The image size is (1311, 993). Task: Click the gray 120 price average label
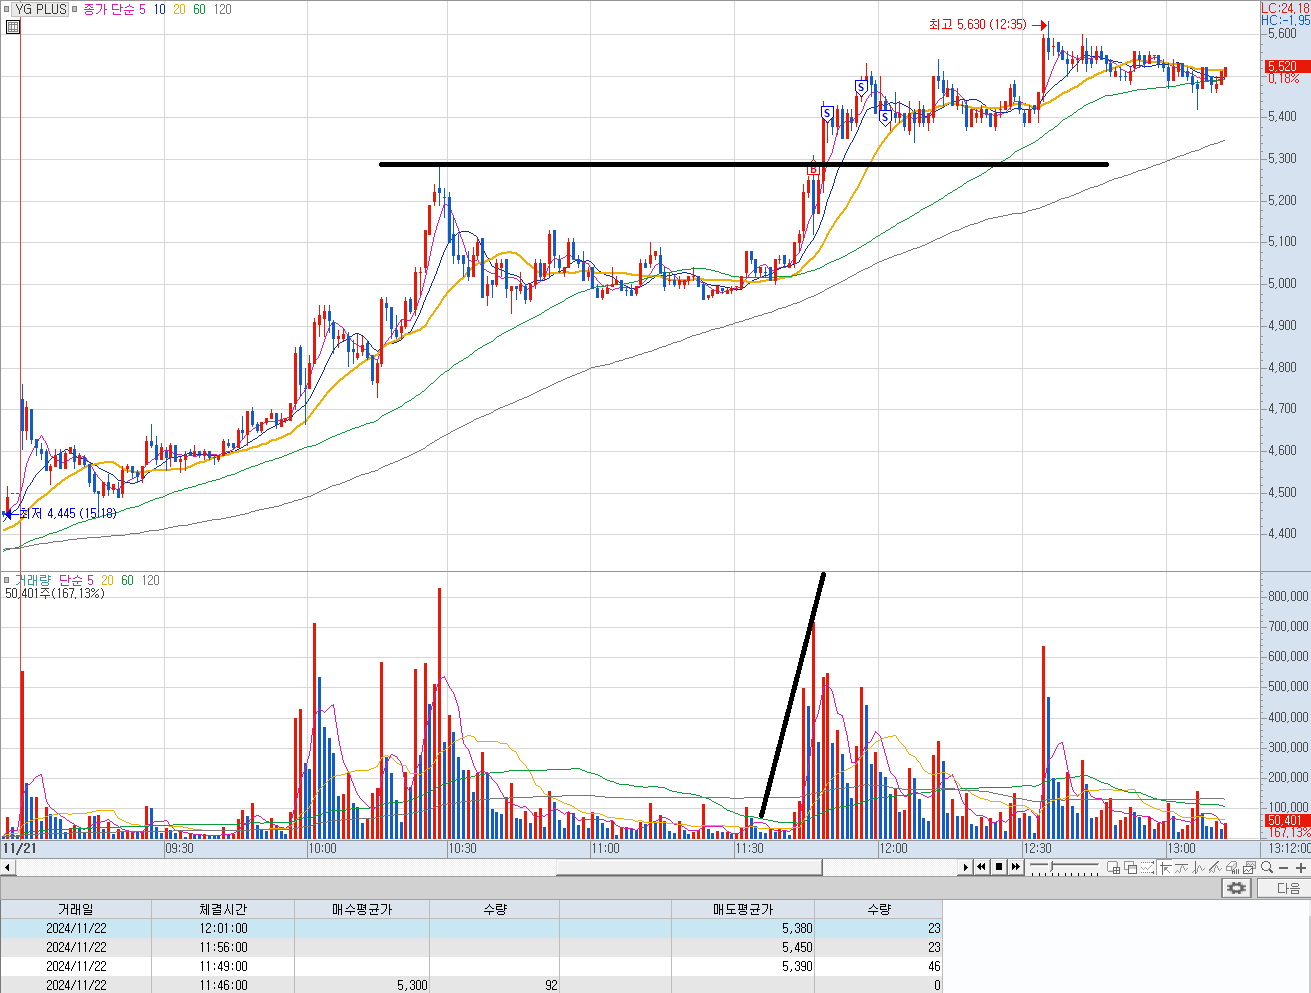coord(223,9)
